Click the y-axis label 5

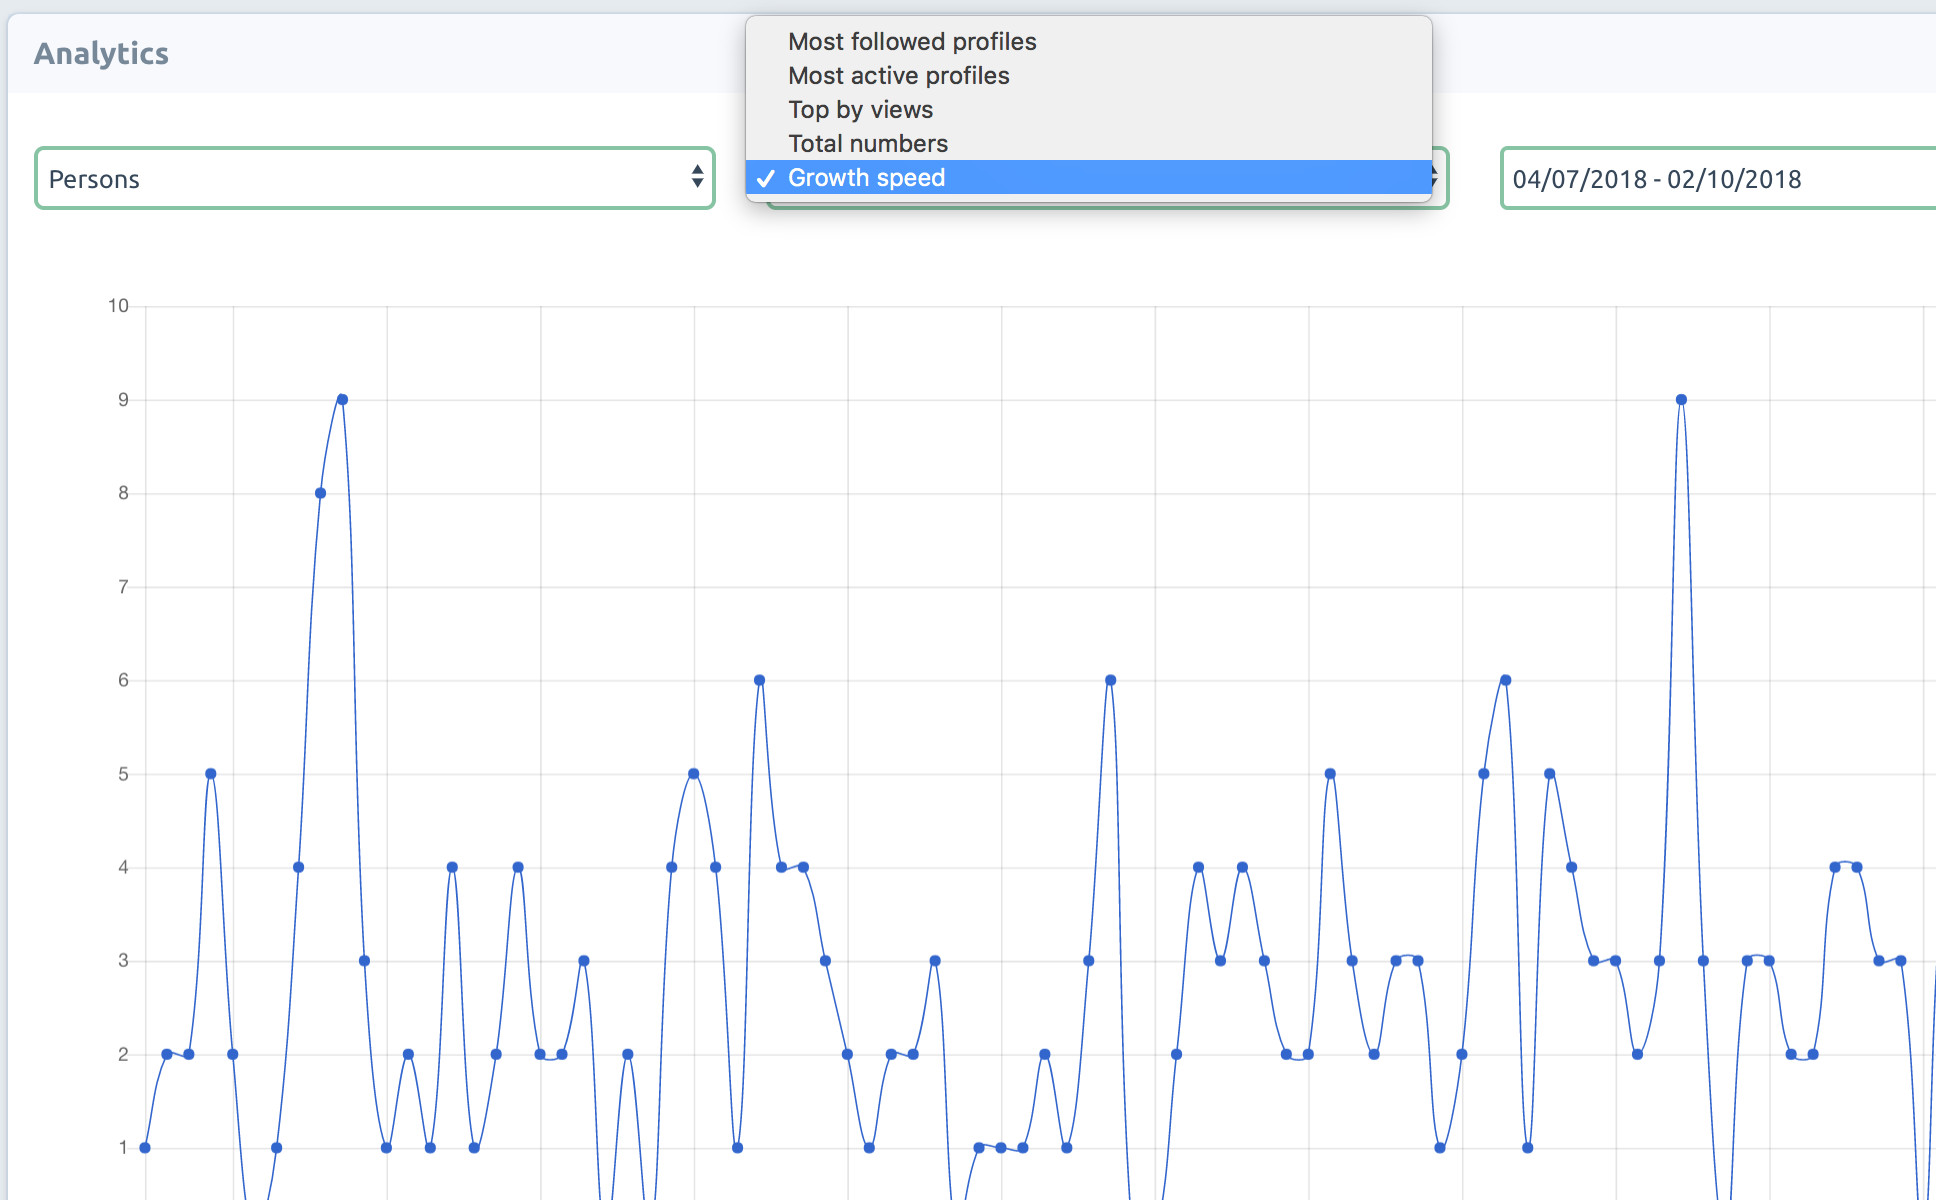tap(123, 774)
